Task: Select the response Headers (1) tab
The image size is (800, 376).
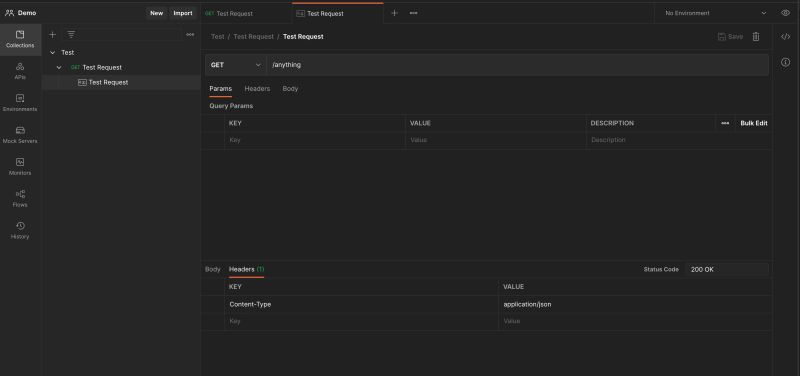Action: pos(246,269)
